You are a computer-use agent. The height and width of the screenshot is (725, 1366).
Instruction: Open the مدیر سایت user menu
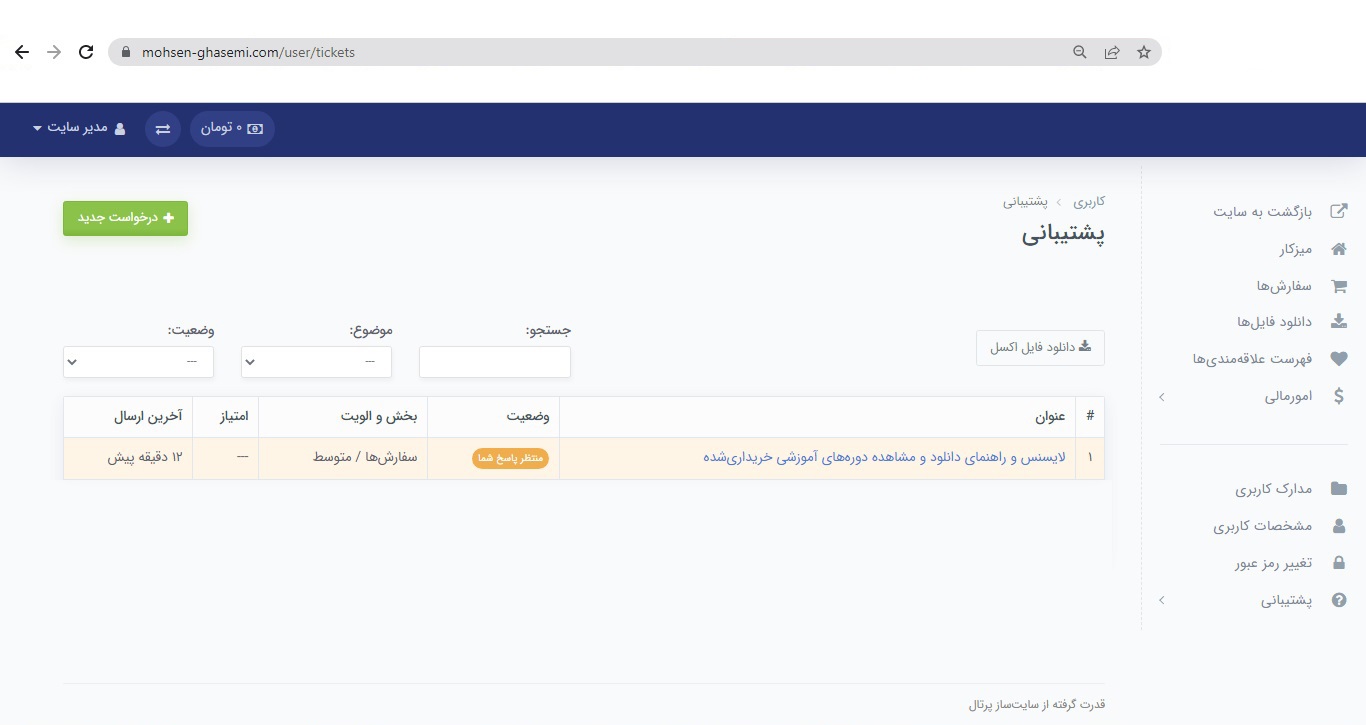pyautogui.click(x=79, y=128)
